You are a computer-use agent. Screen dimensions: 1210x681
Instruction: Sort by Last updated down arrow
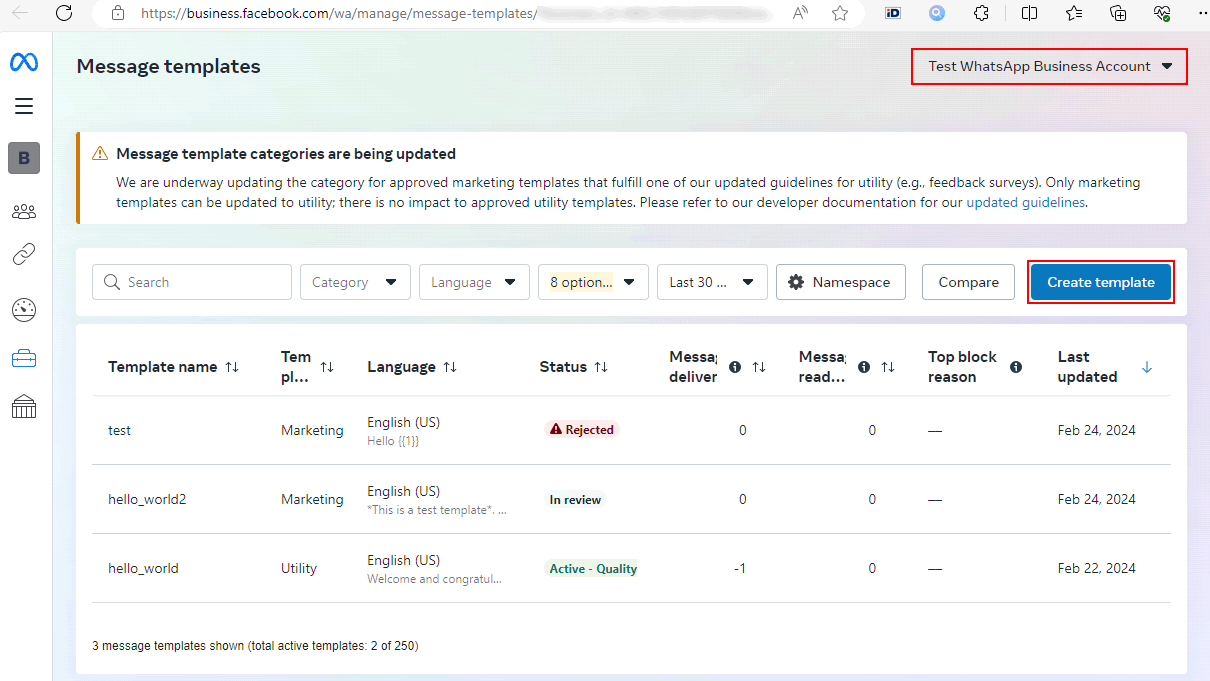tap(1147, 367)
